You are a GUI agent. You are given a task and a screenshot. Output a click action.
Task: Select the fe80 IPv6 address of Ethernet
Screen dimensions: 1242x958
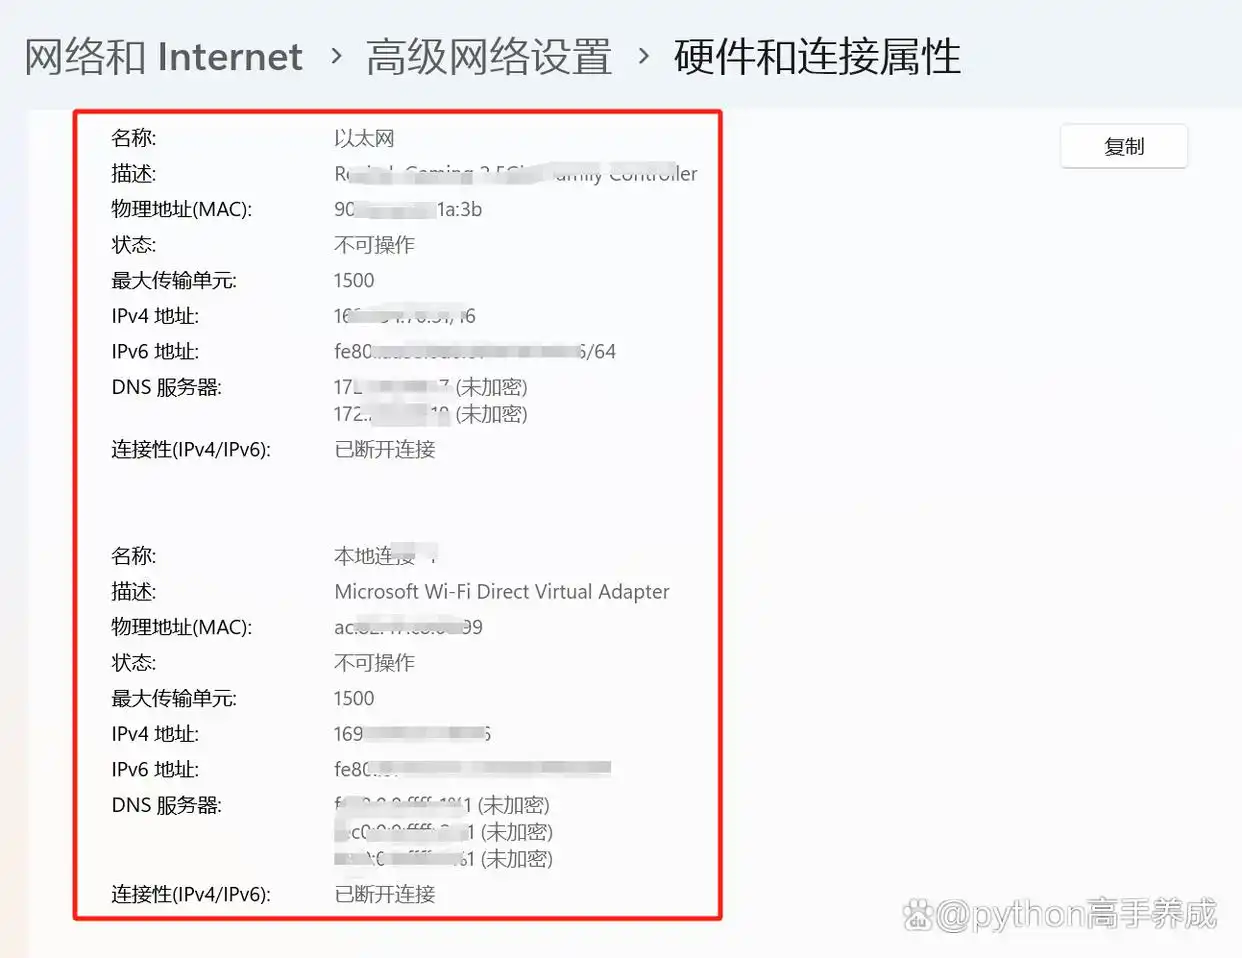[x=474, y=351]
